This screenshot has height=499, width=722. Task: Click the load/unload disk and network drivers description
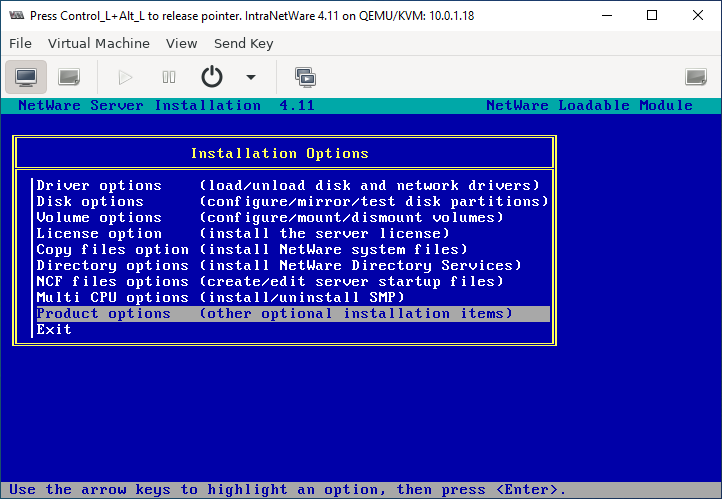pyautogui.click(x=369, y=186)
